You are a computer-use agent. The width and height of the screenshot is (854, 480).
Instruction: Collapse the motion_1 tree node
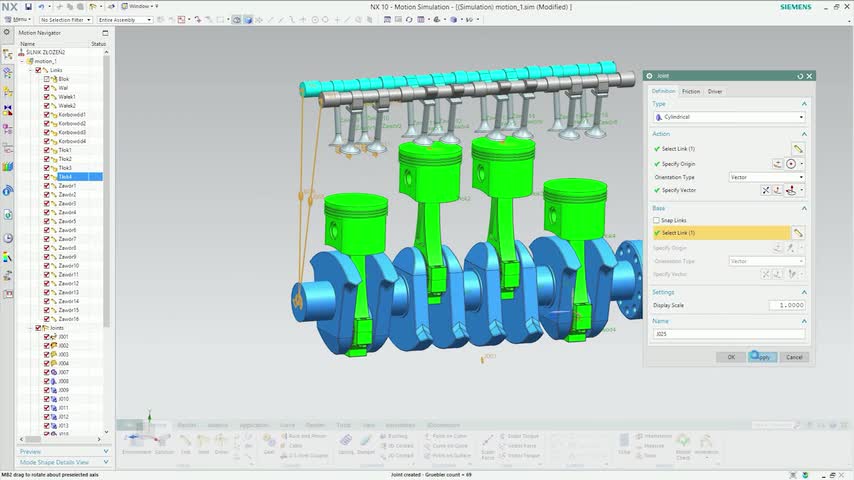point(22,62)
